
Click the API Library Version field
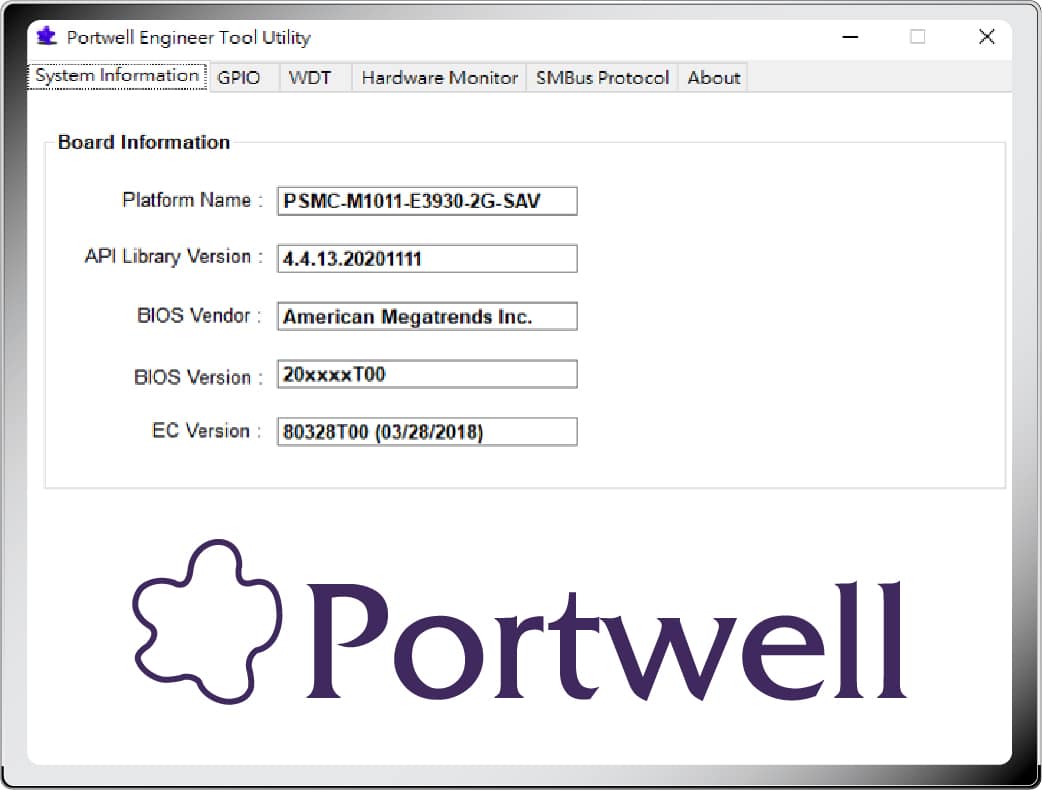tap(427, 258)
